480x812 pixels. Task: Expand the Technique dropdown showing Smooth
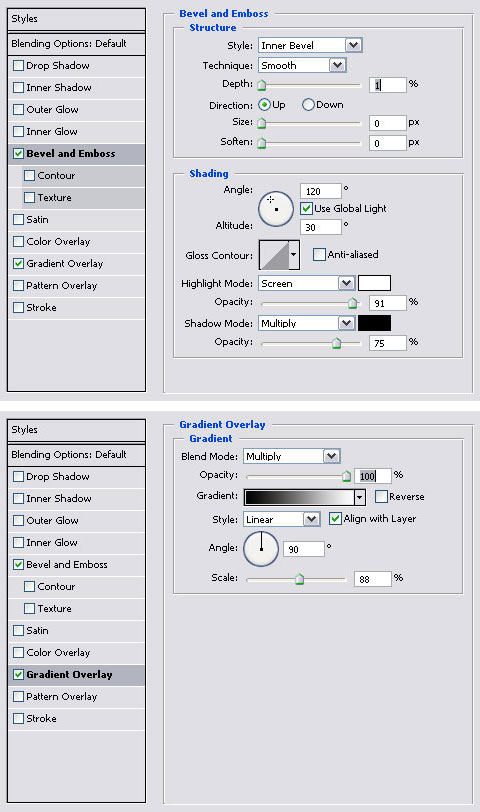coord(302,65)
